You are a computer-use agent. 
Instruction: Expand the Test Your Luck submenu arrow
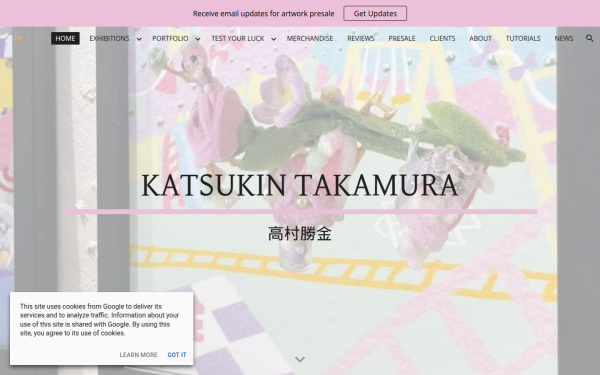(x=274, y=39)
